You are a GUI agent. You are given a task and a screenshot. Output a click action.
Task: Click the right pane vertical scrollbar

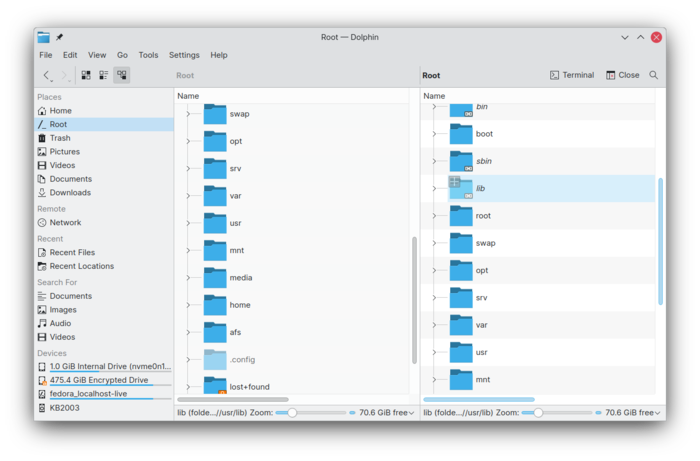(x=660, y=241)
